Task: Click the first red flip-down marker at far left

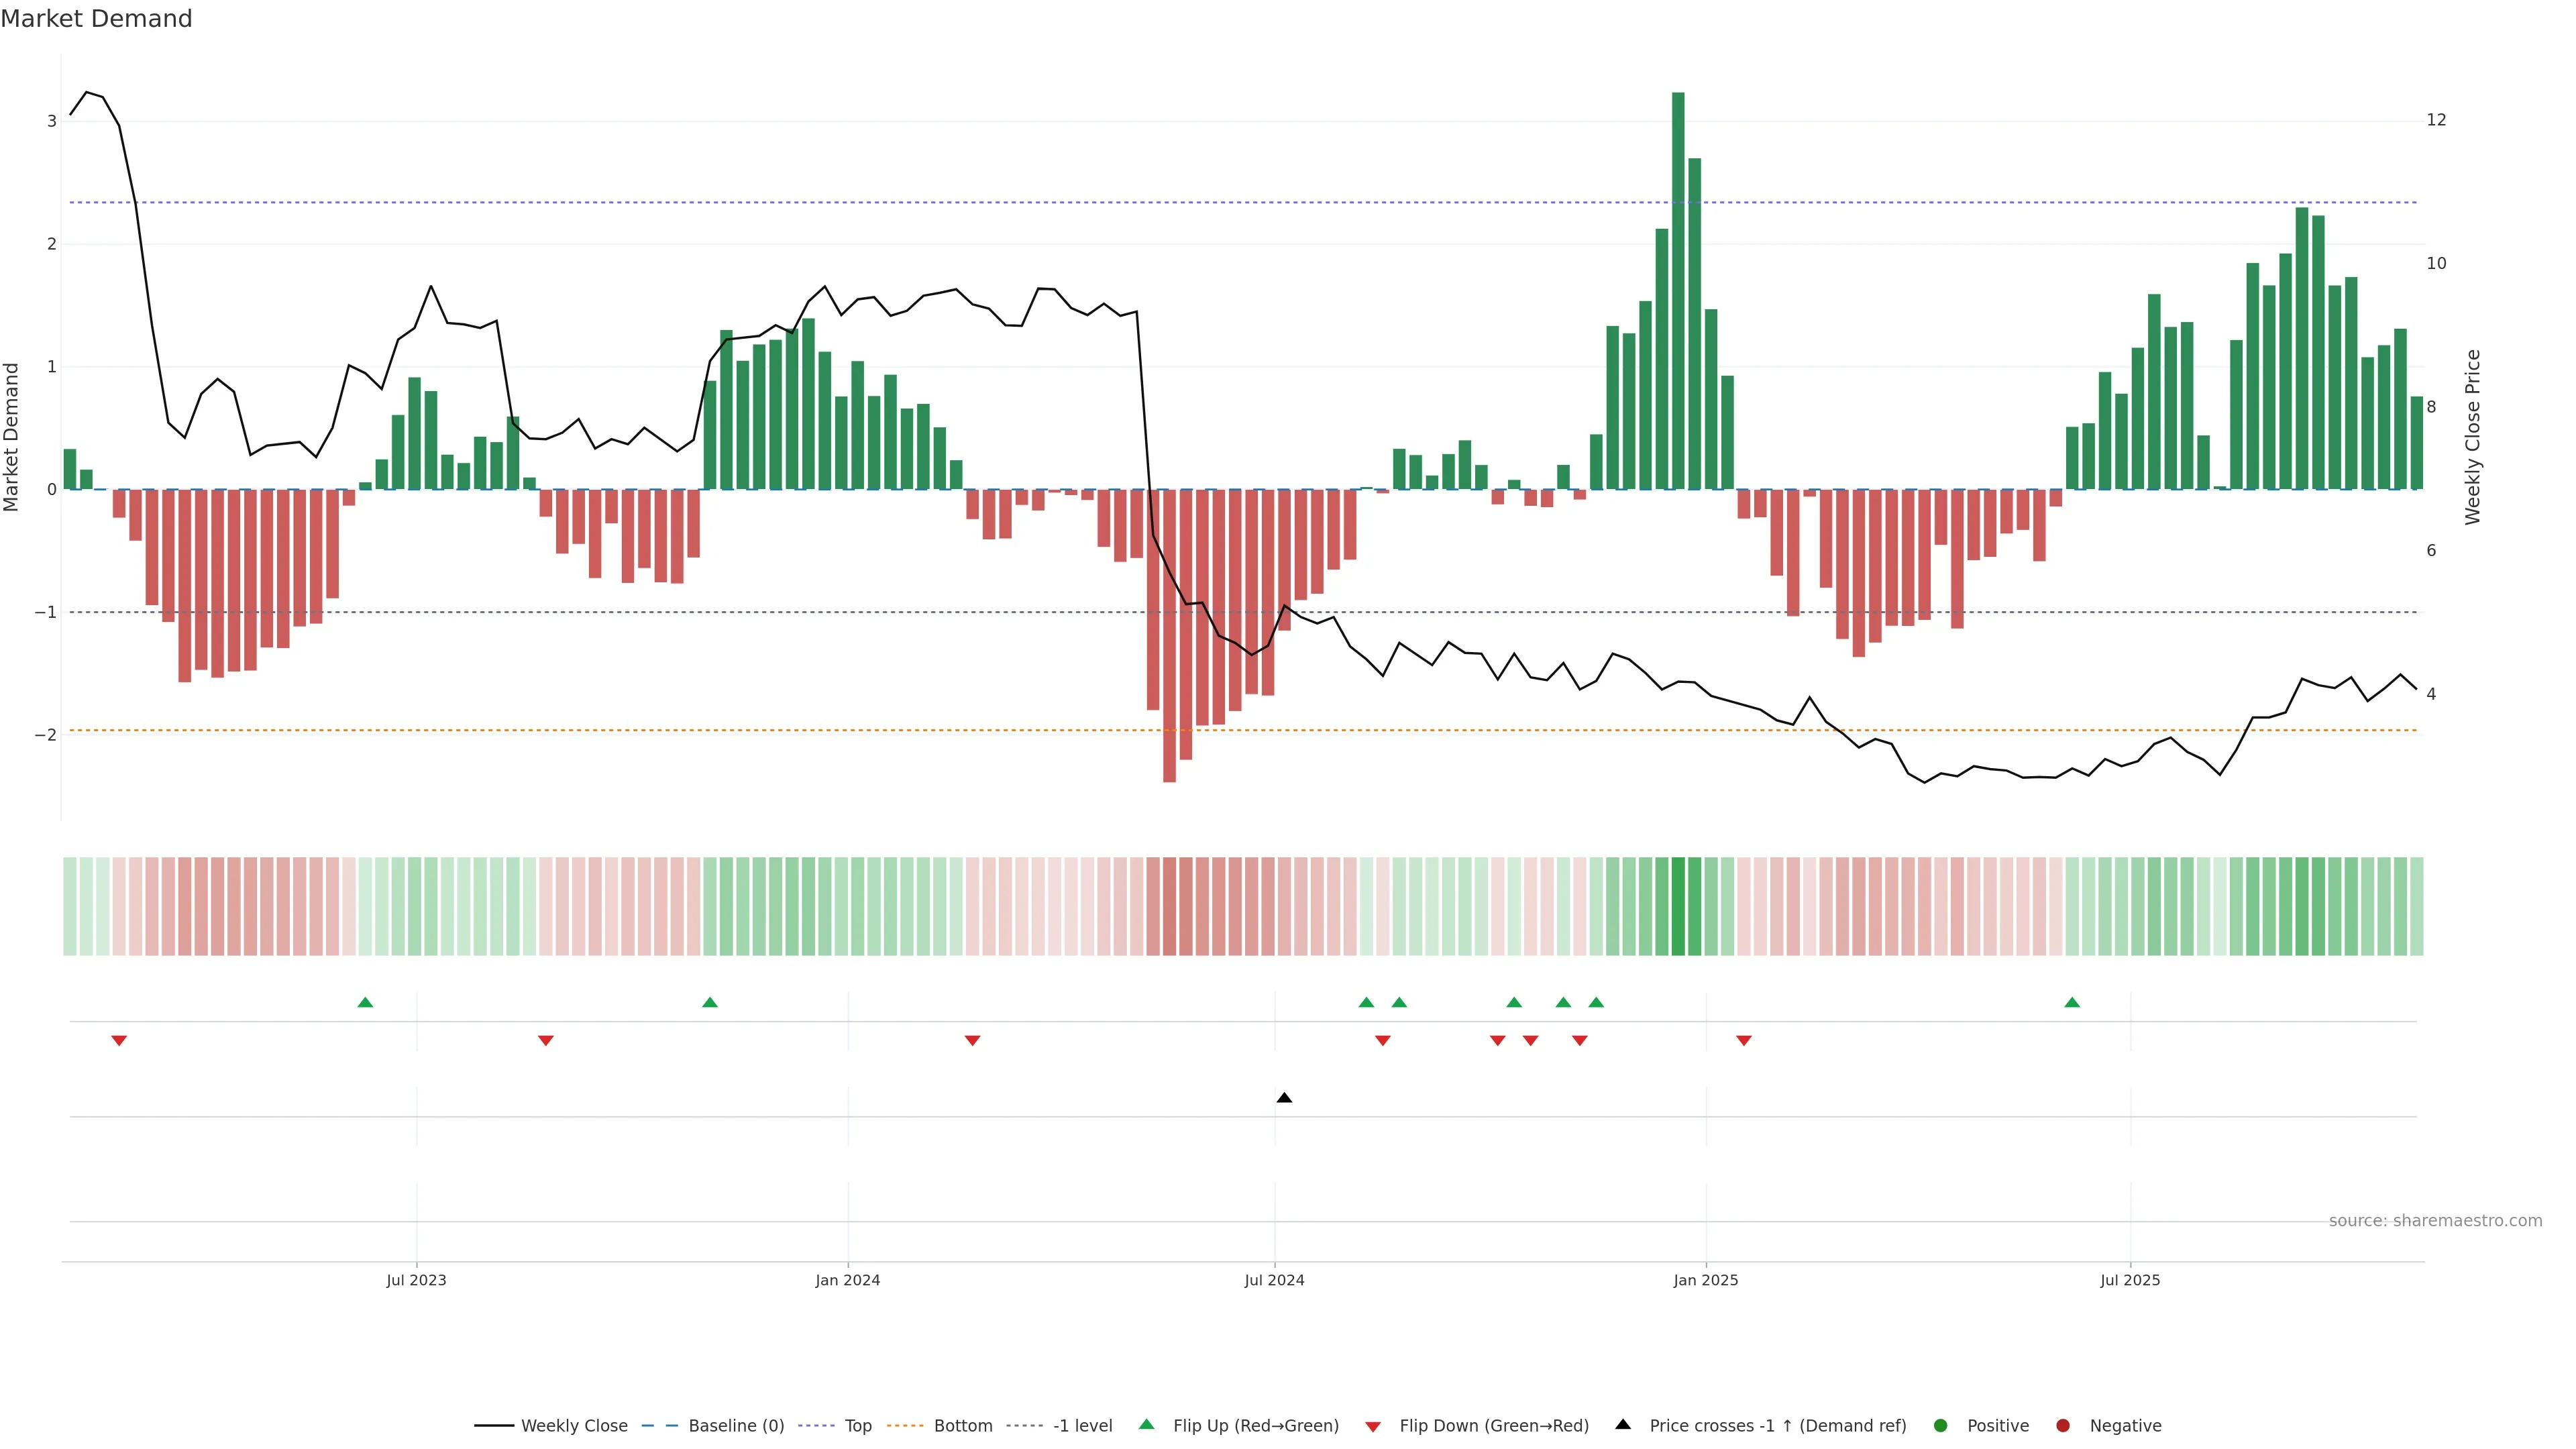Action: pyautogui.click(x=119, y=1041)
